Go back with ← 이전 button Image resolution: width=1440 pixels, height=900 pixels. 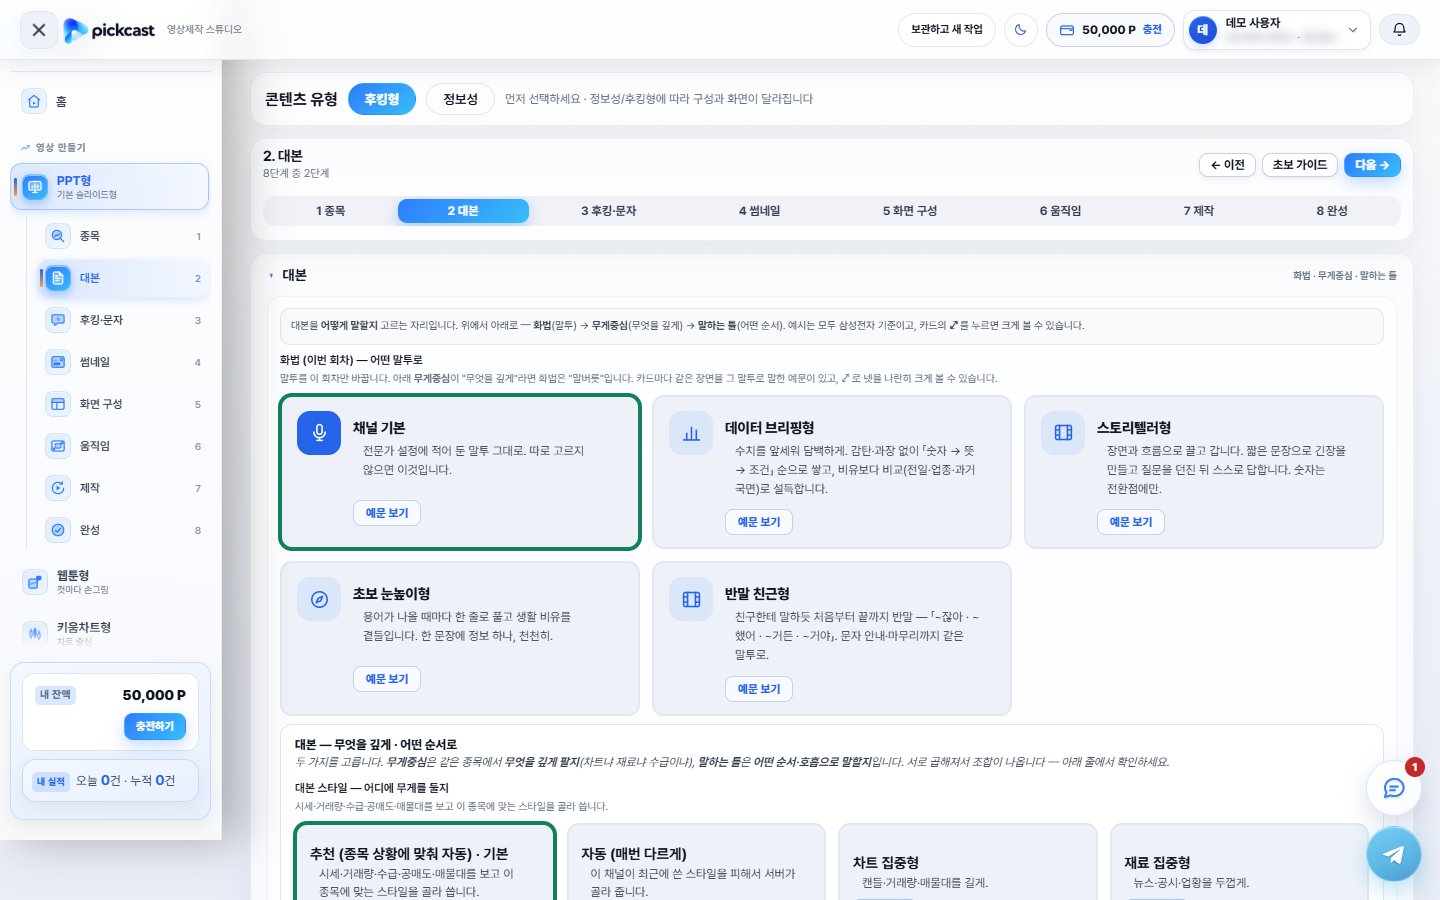tap(1227, 165)
